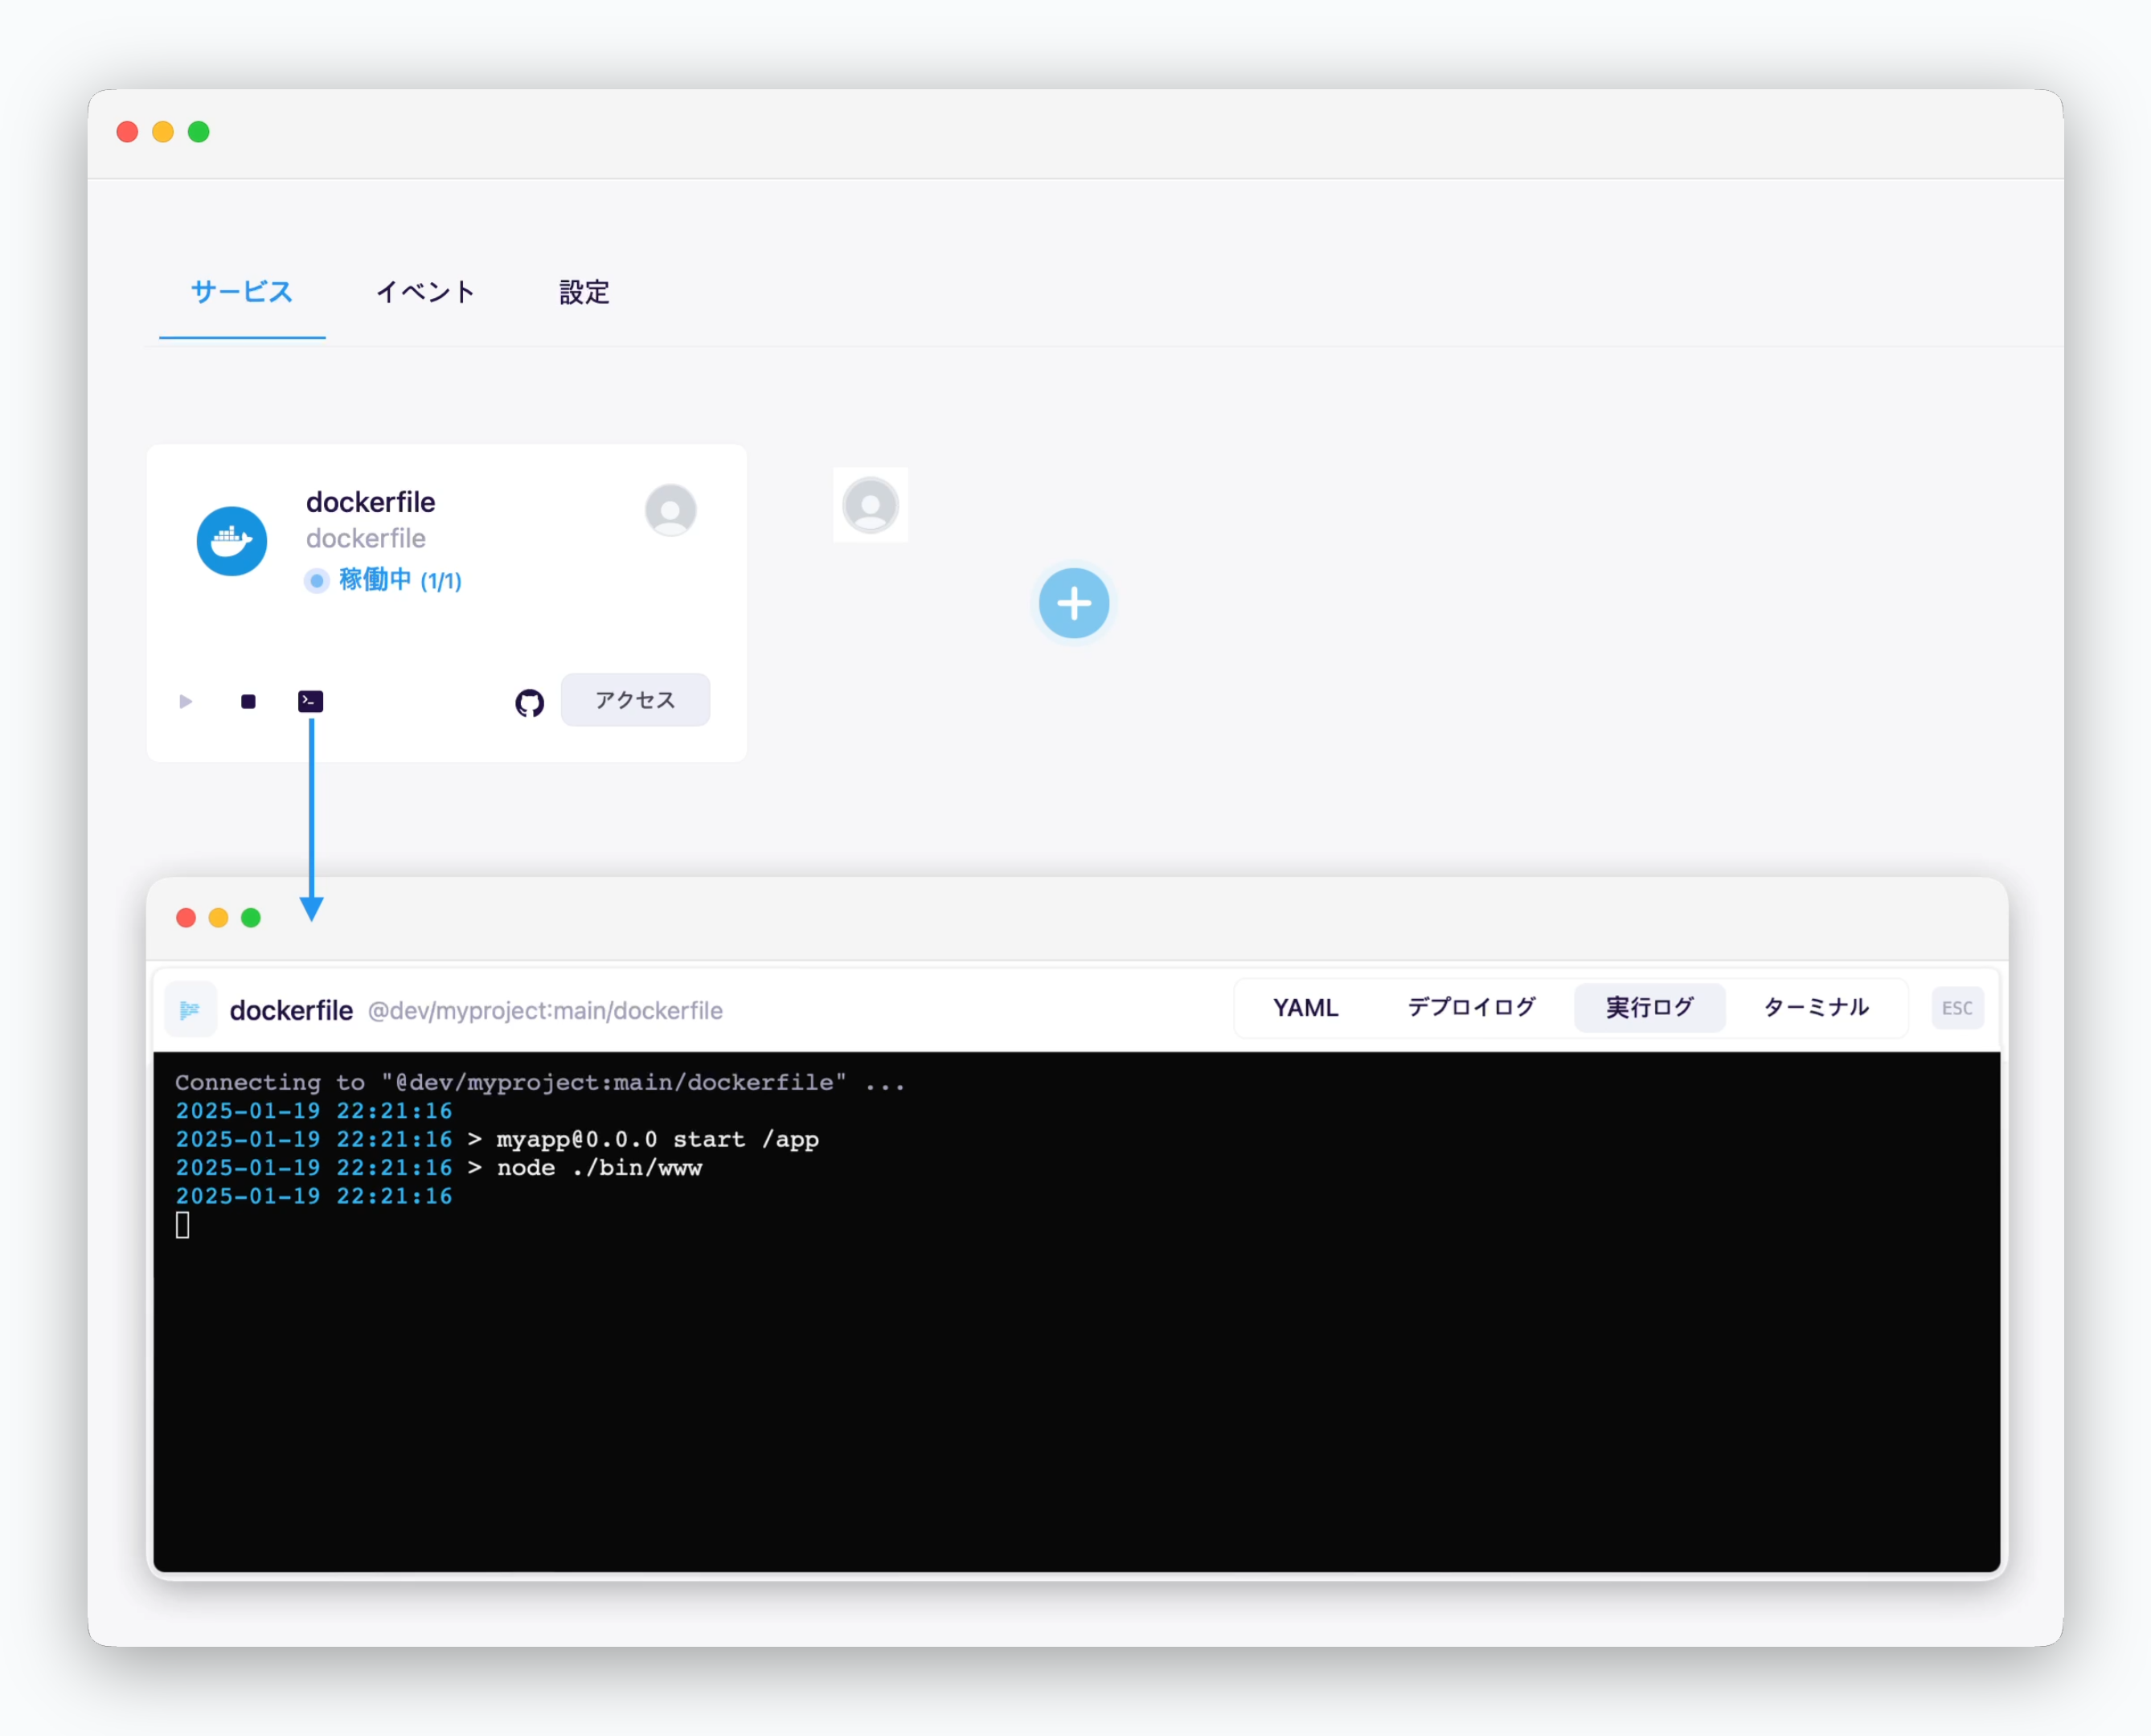
Task: Open the ターミナル tab
Action: (1816, 1008)
